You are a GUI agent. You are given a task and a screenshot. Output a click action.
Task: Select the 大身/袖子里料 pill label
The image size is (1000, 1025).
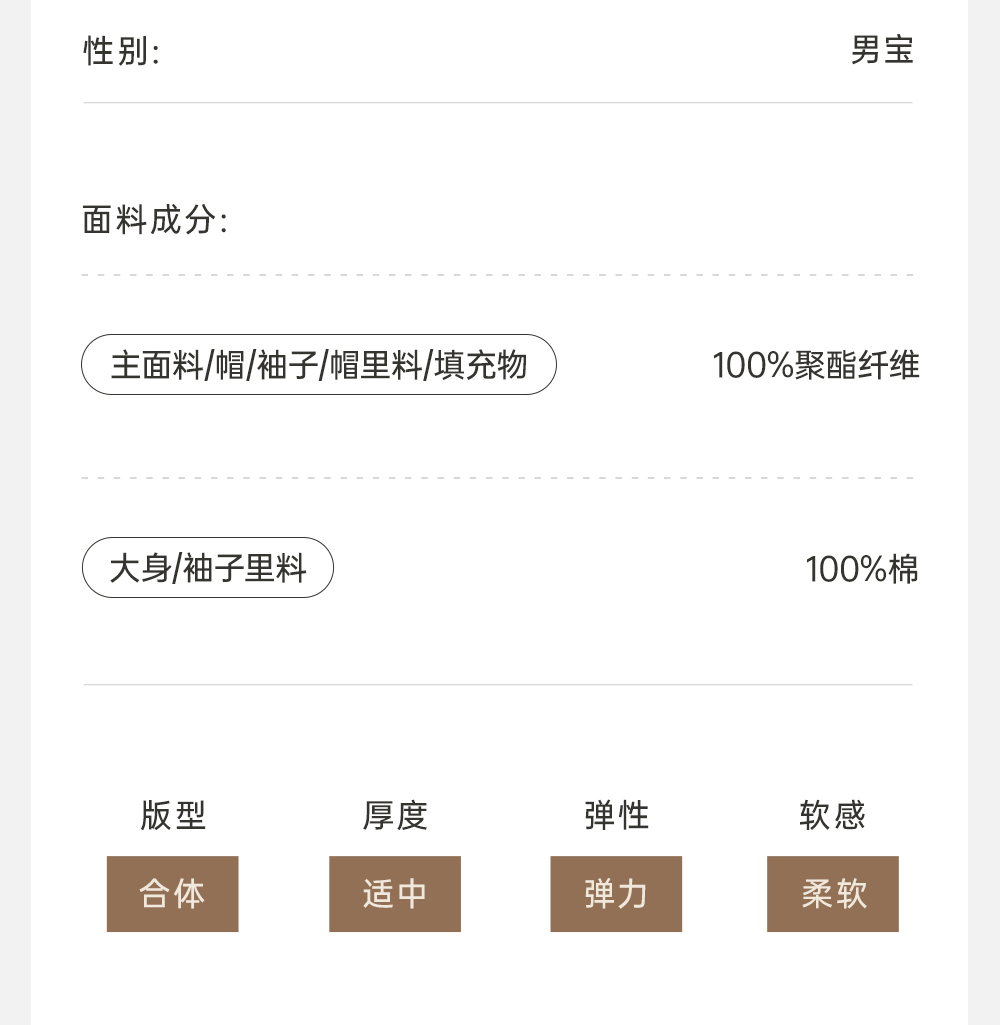207,569
